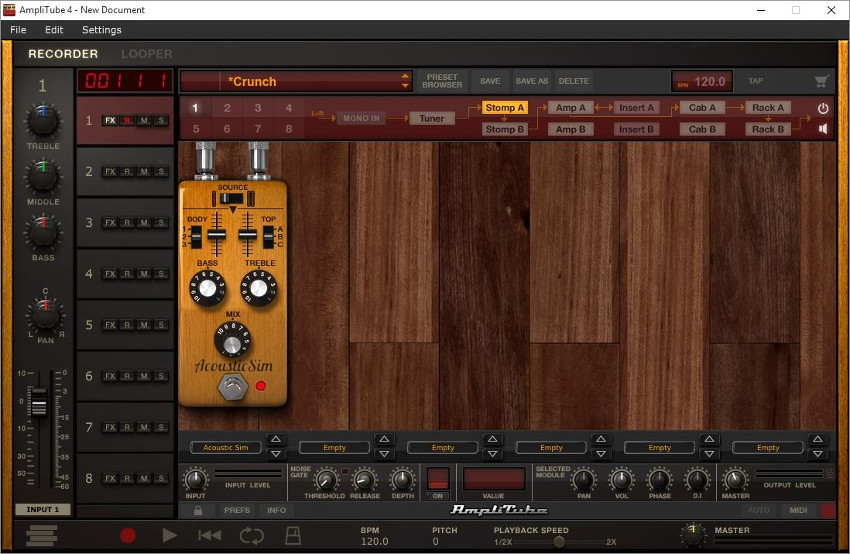Toggle the metronome icon

293,536
